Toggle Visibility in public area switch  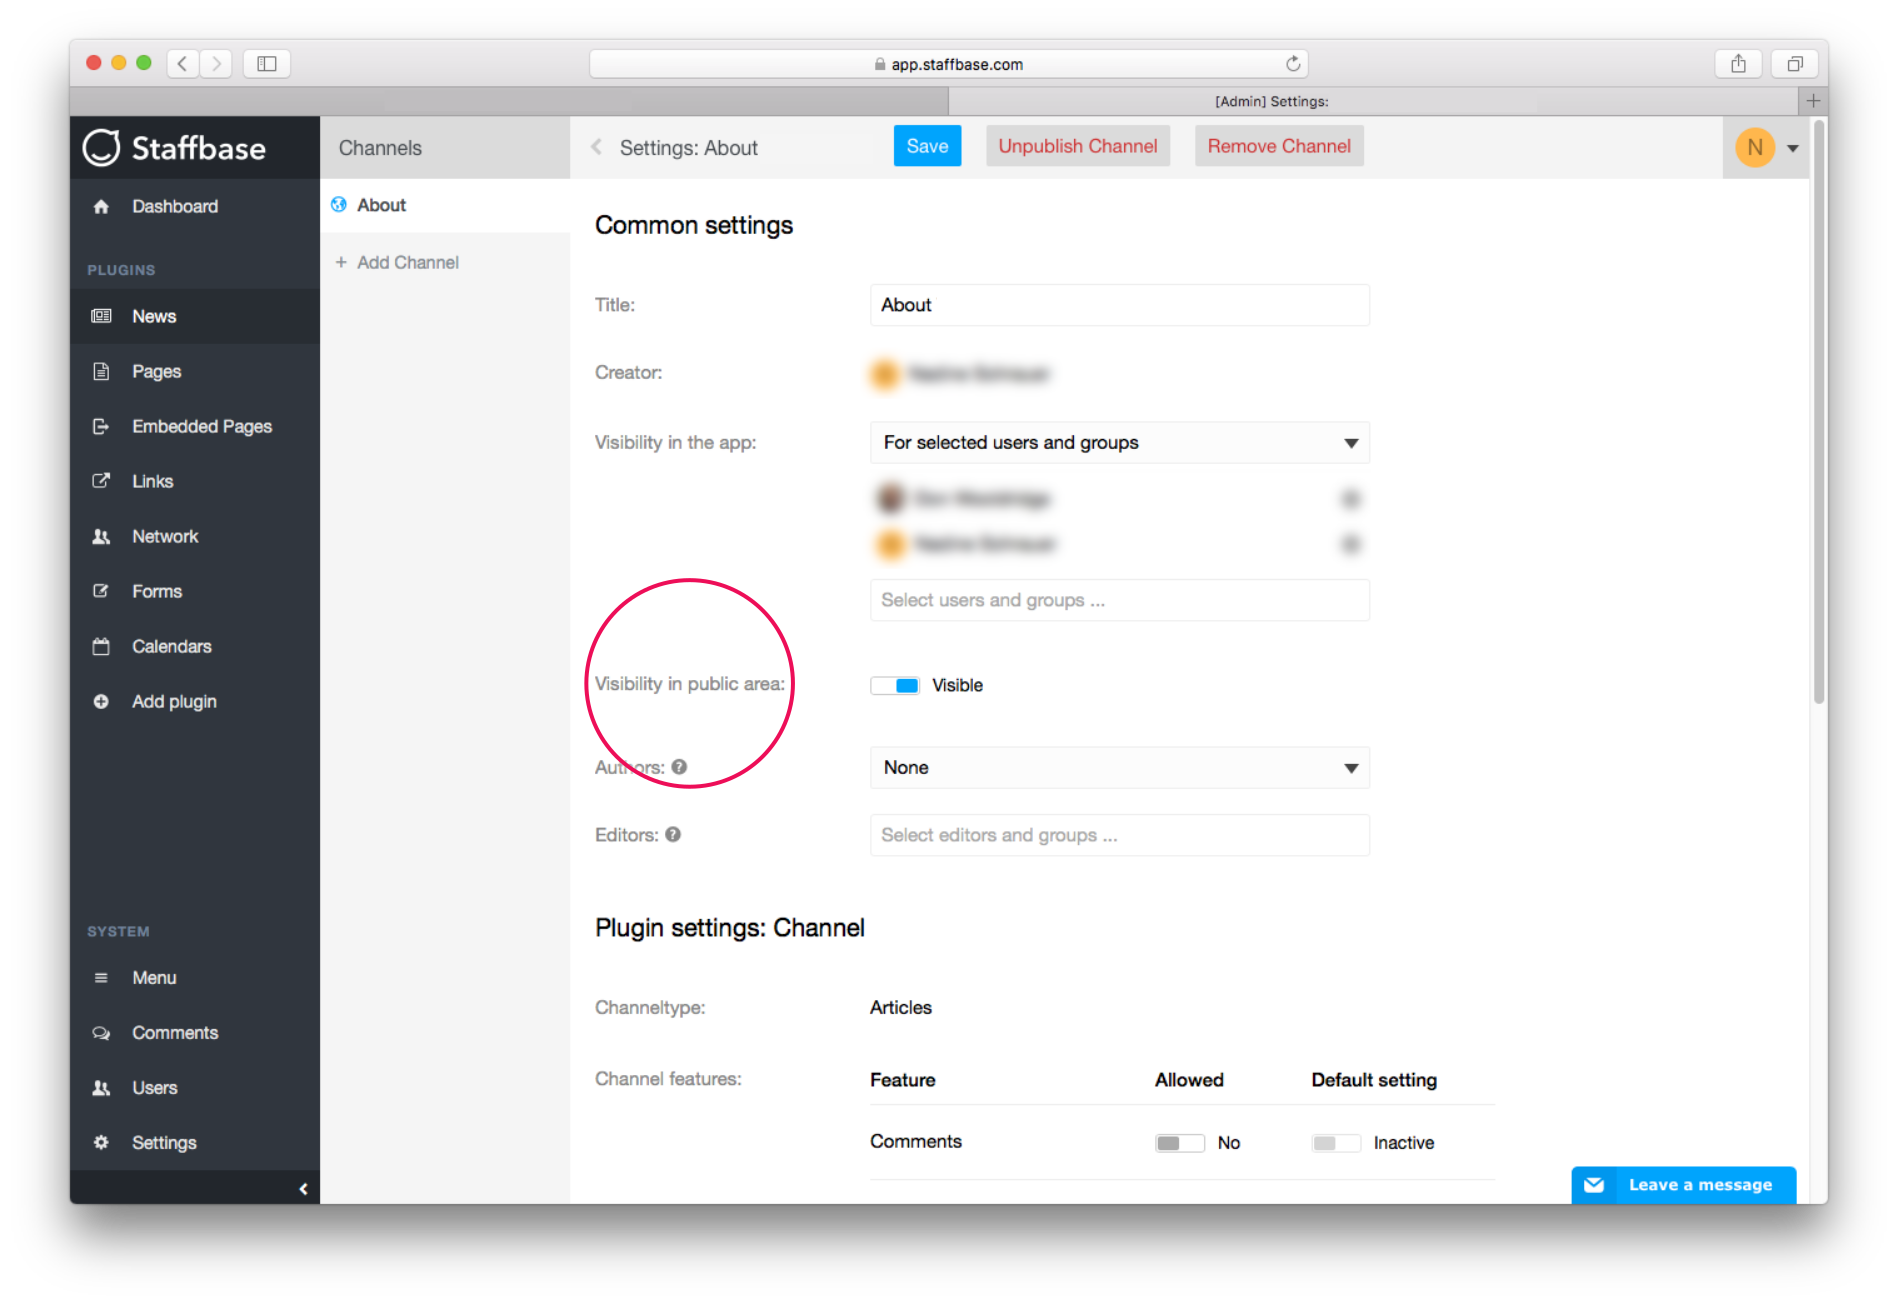(x=895, y=686)
